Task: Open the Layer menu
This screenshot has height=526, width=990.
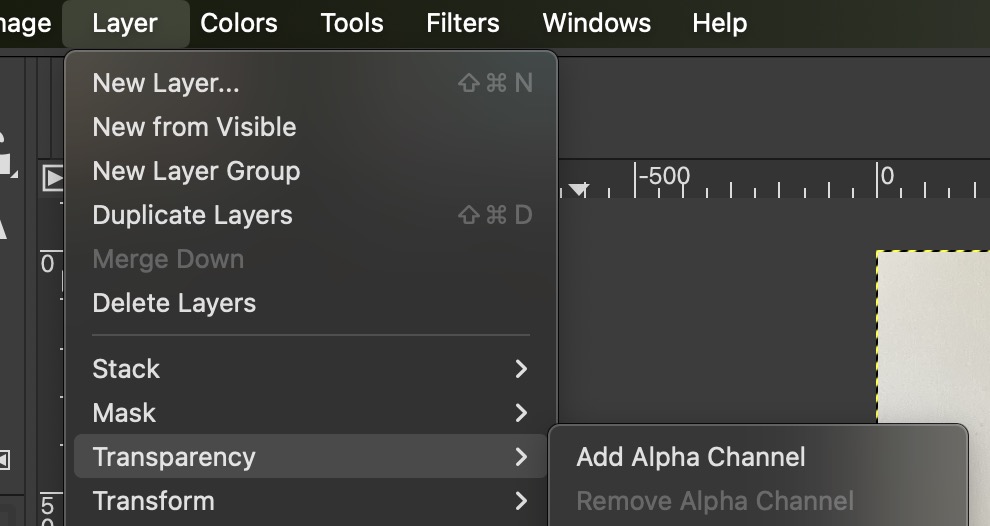Action: click(x=125, y=23)
